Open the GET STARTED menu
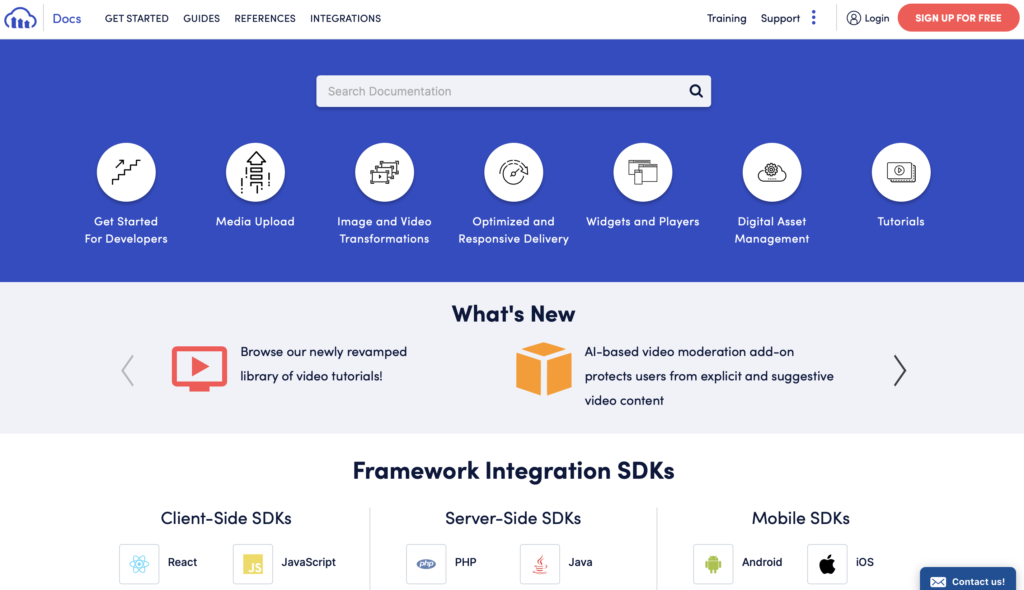The width and height of the screenshot is (1024, 590). click(136, 18)
